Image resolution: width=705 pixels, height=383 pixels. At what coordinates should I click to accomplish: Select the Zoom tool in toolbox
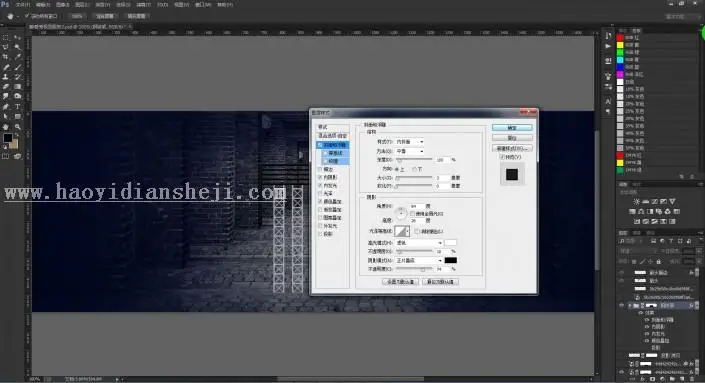pos(18,127)
